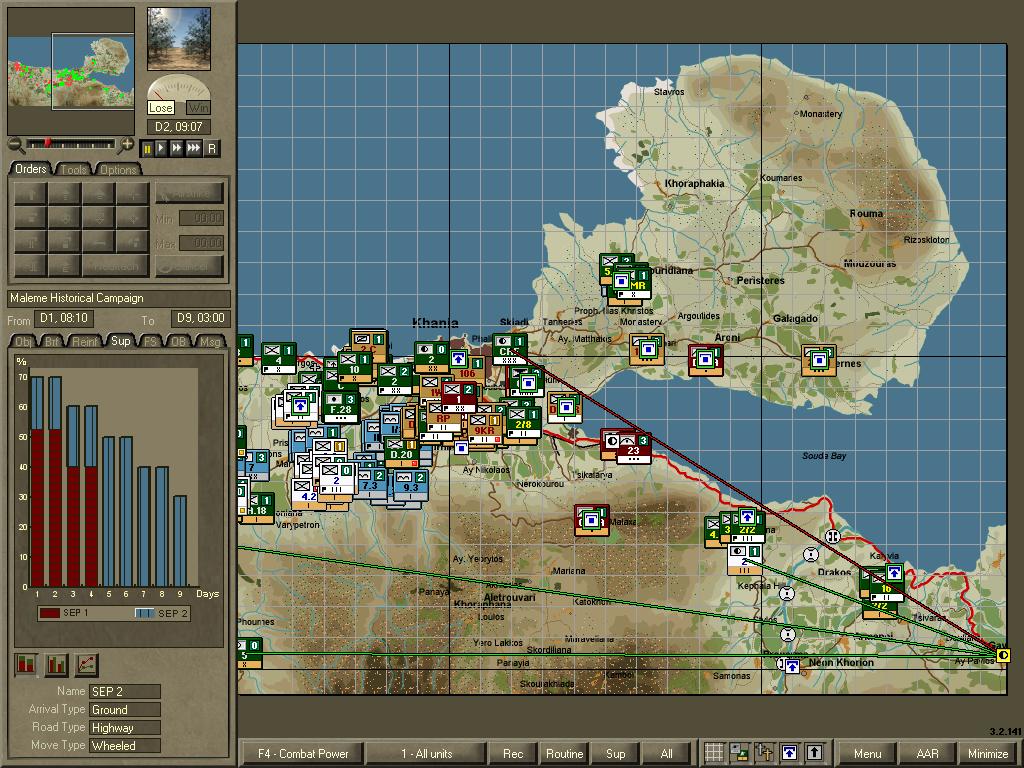Screen dimensions: 1024x768
Task: Open the OB order of battle tab
Action: click(178, 342)
